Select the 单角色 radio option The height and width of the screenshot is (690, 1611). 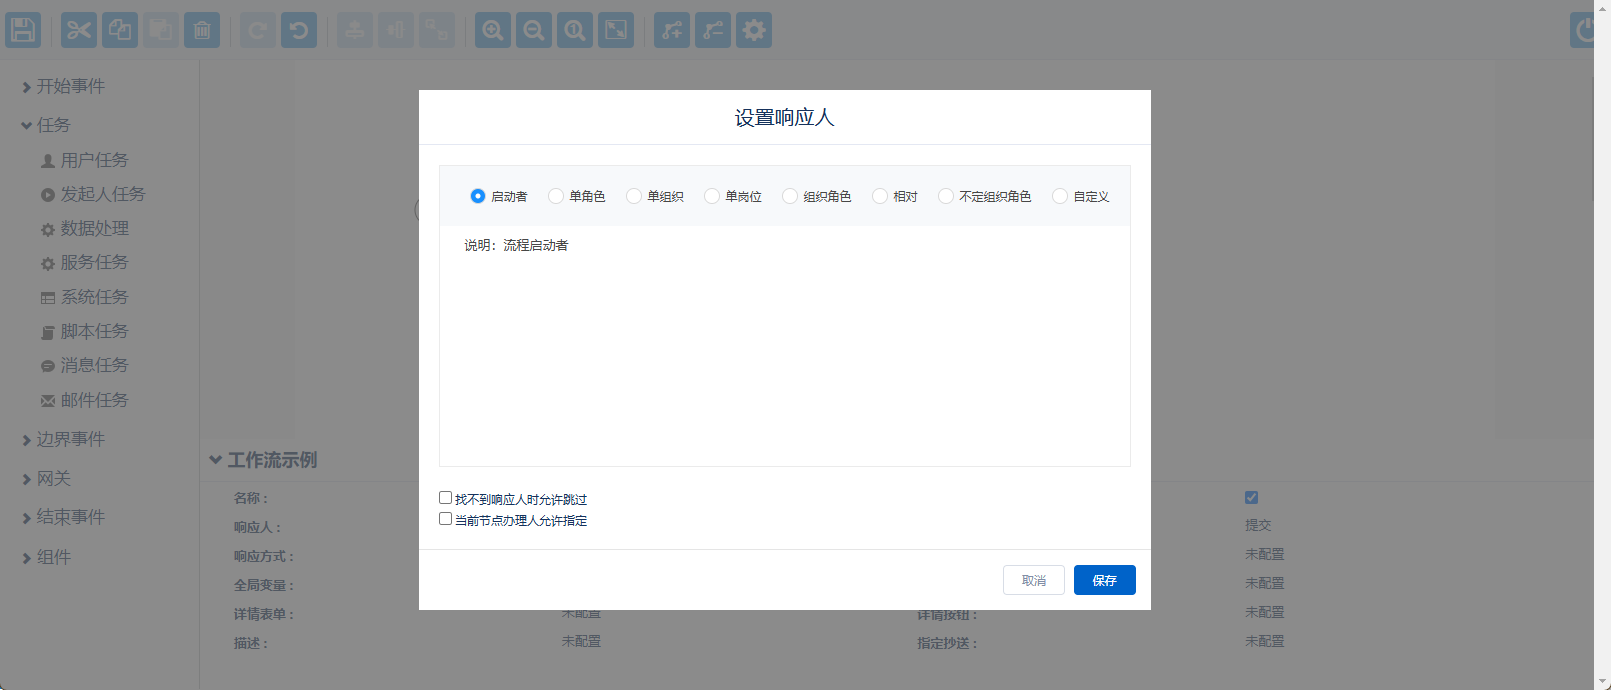[x=556, y=196]
